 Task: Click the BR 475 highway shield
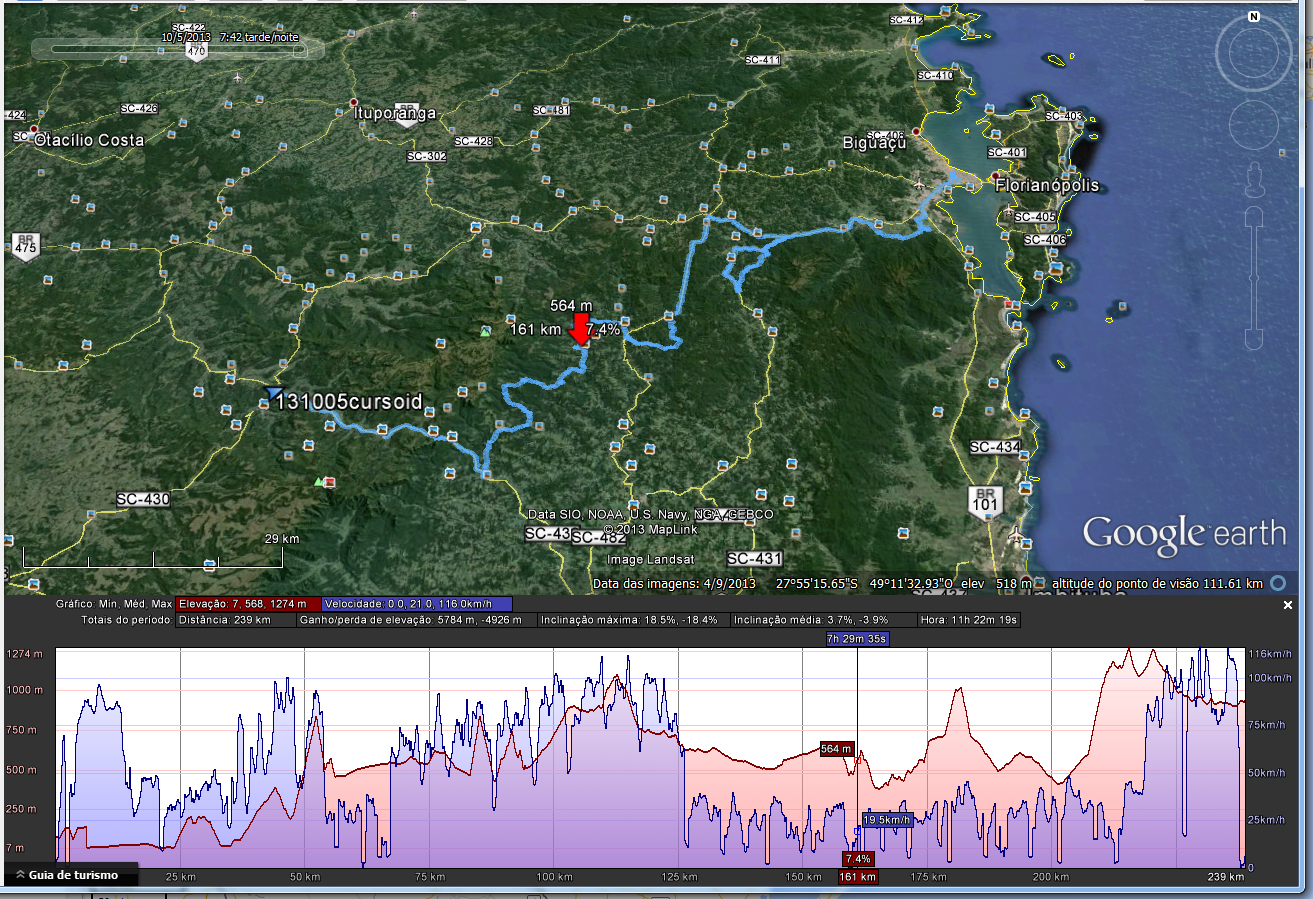[x=25, y=245]
